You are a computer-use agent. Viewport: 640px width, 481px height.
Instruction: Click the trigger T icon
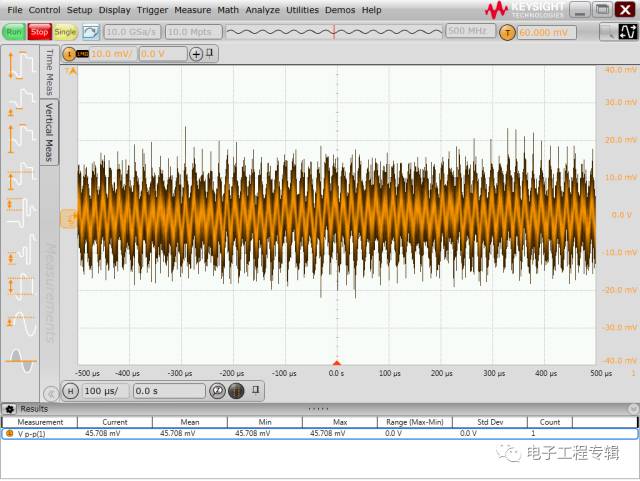pyautogui.click(x=507, y=32)
